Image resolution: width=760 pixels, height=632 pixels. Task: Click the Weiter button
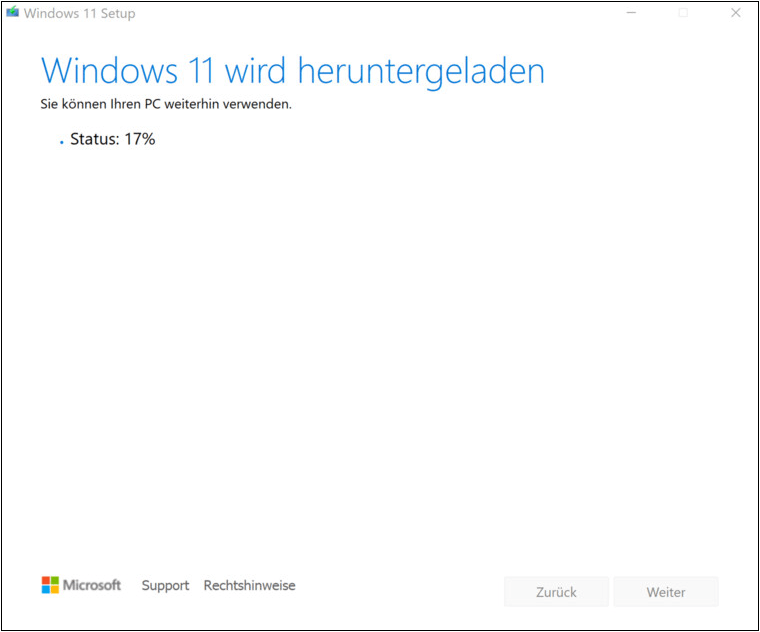(666, 592)
